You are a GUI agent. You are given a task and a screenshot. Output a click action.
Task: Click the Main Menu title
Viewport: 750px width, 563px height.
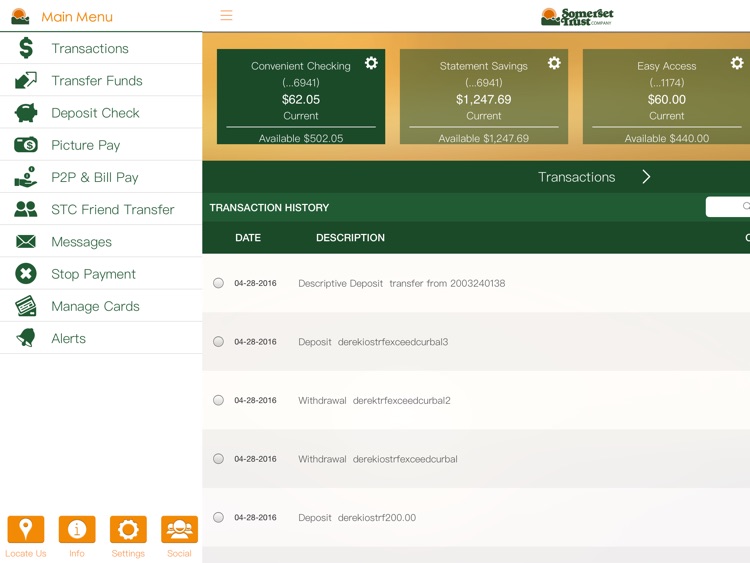pos(77,17)
